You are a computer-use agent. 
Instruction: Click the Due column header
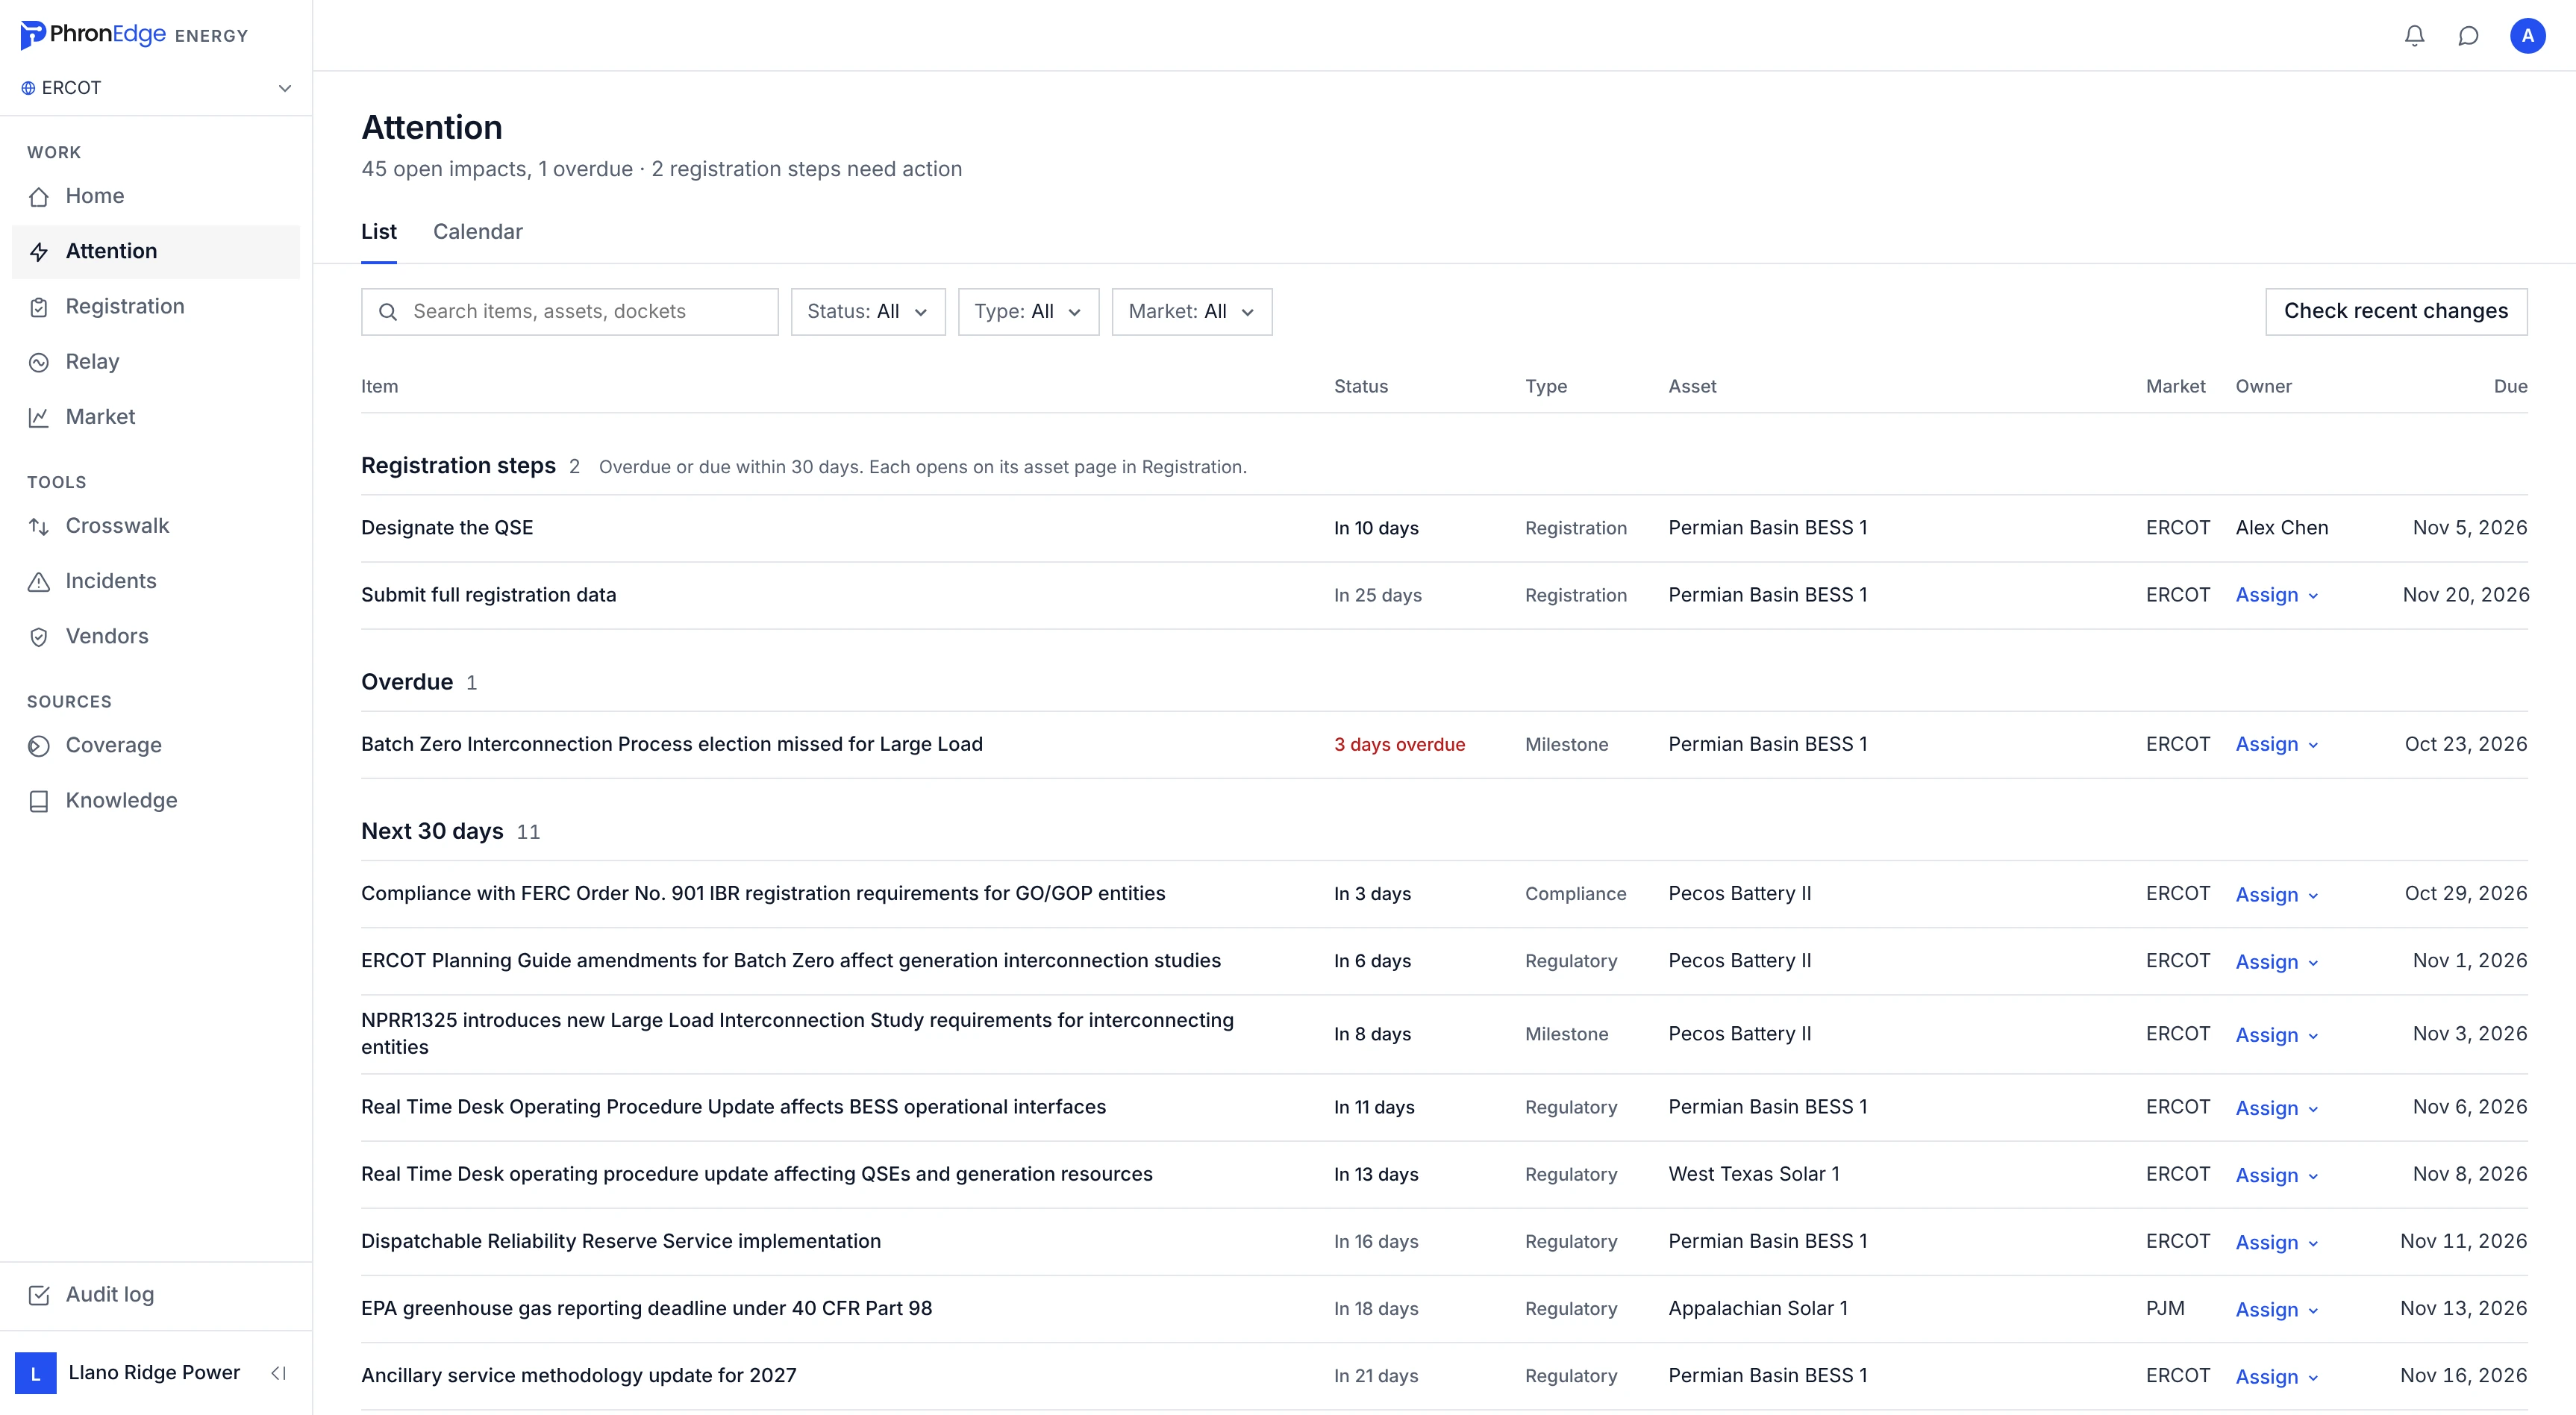click(x=2510, y=387)
